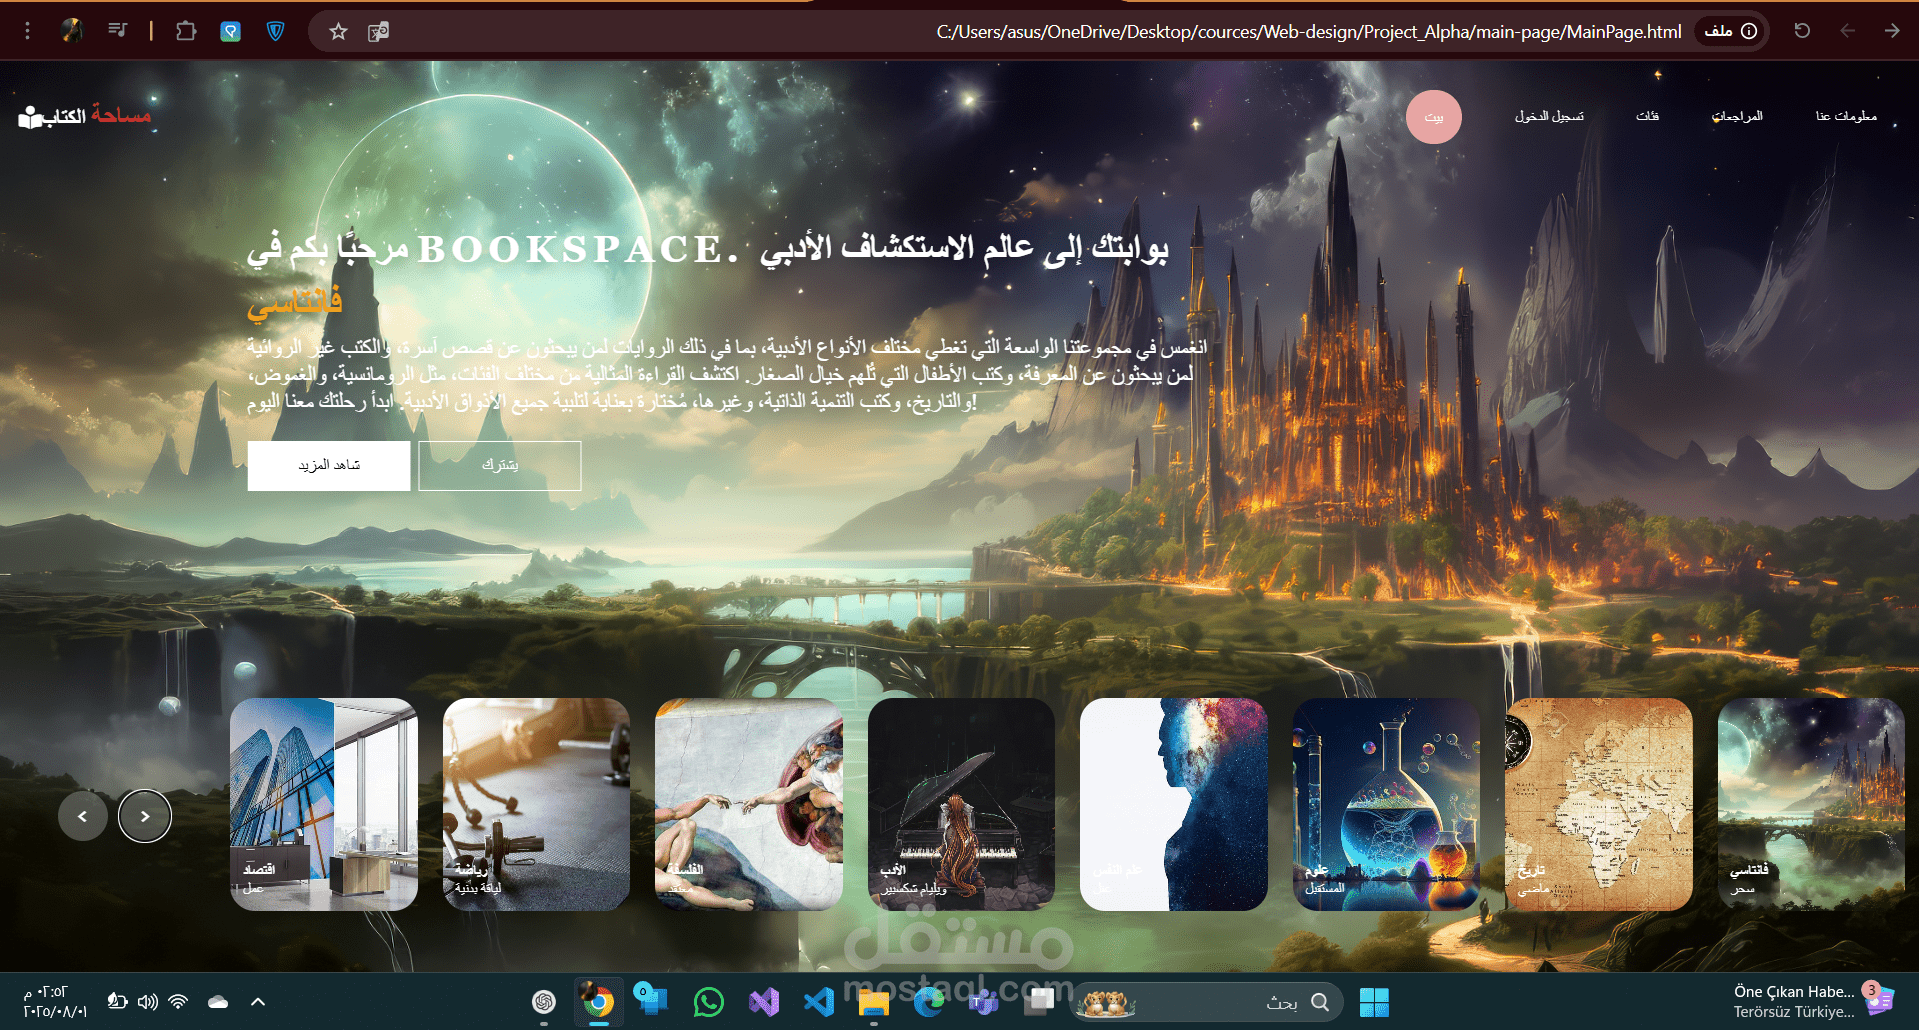Open the Windows Start menu
This screenshot has height=1030, width=1919.
click(1374, 1002)
